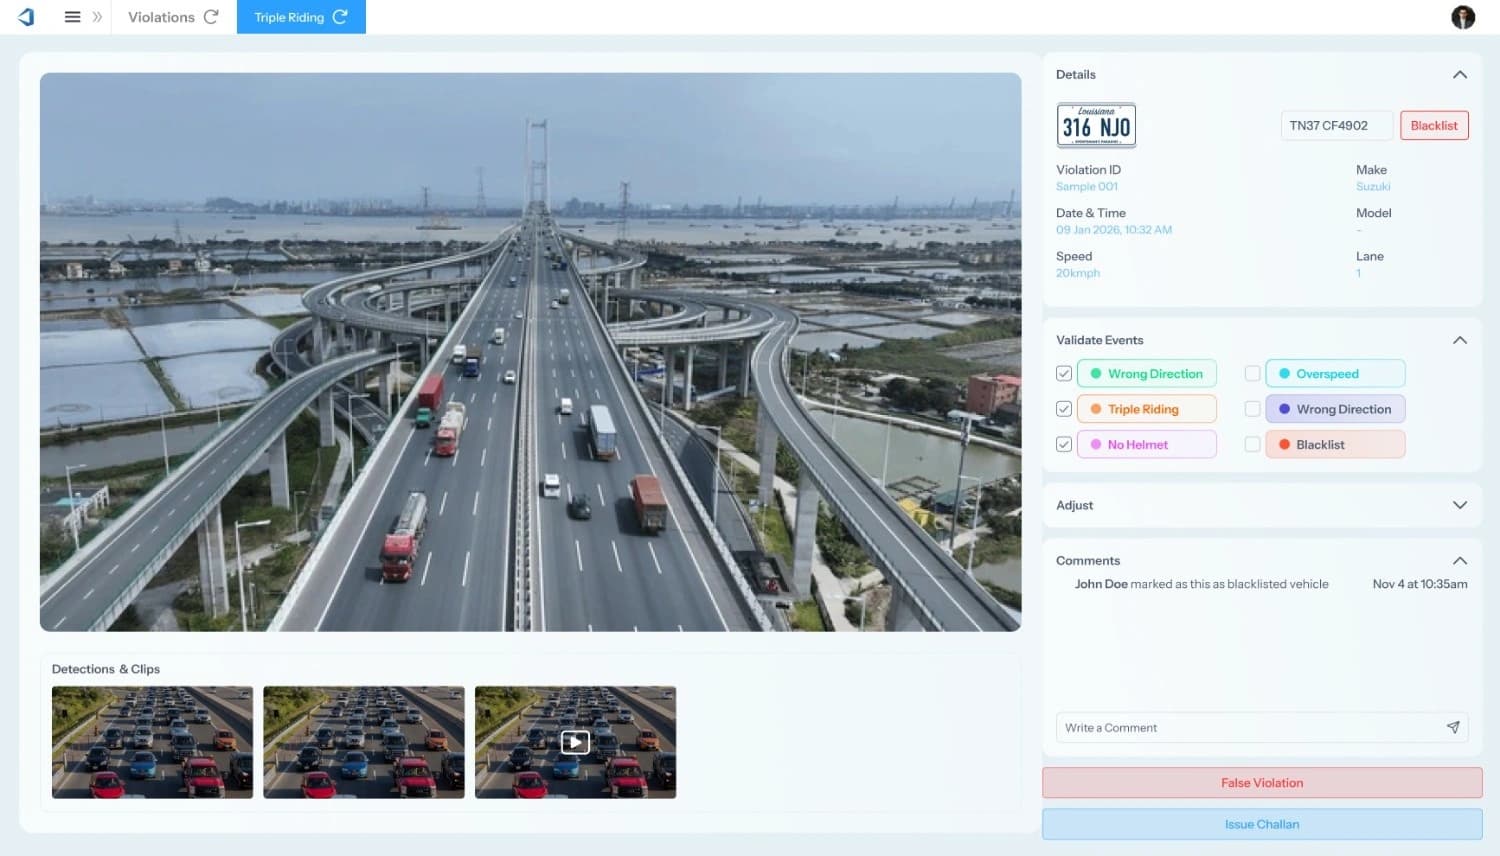Click the application logo in the top-left

pos(25,16)
